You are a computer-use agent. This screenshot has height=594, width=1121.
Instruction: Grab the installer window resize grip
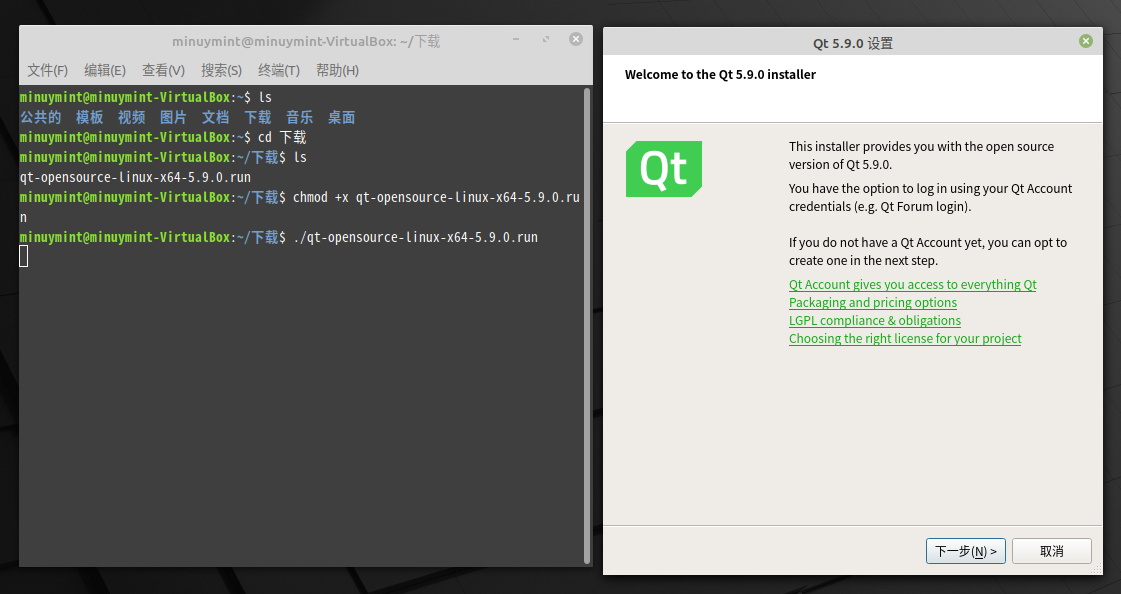point(1097,569)
